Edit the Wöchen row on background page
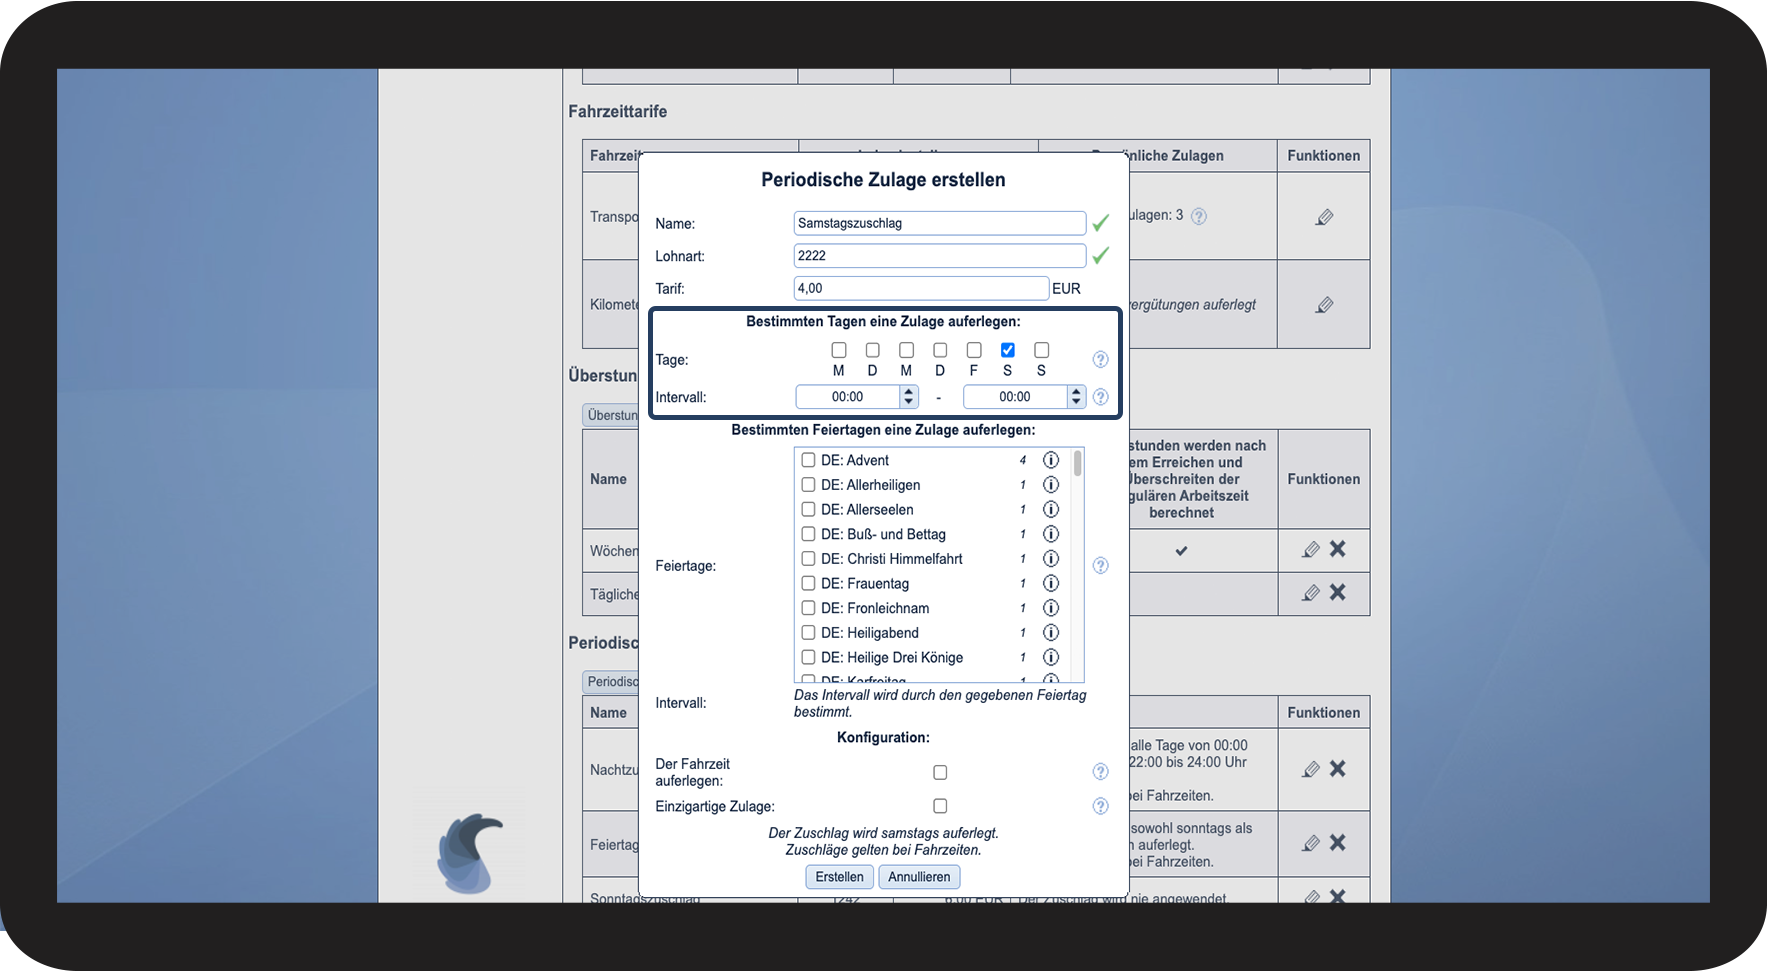 pyautogui.click(x=1311, y=550)
